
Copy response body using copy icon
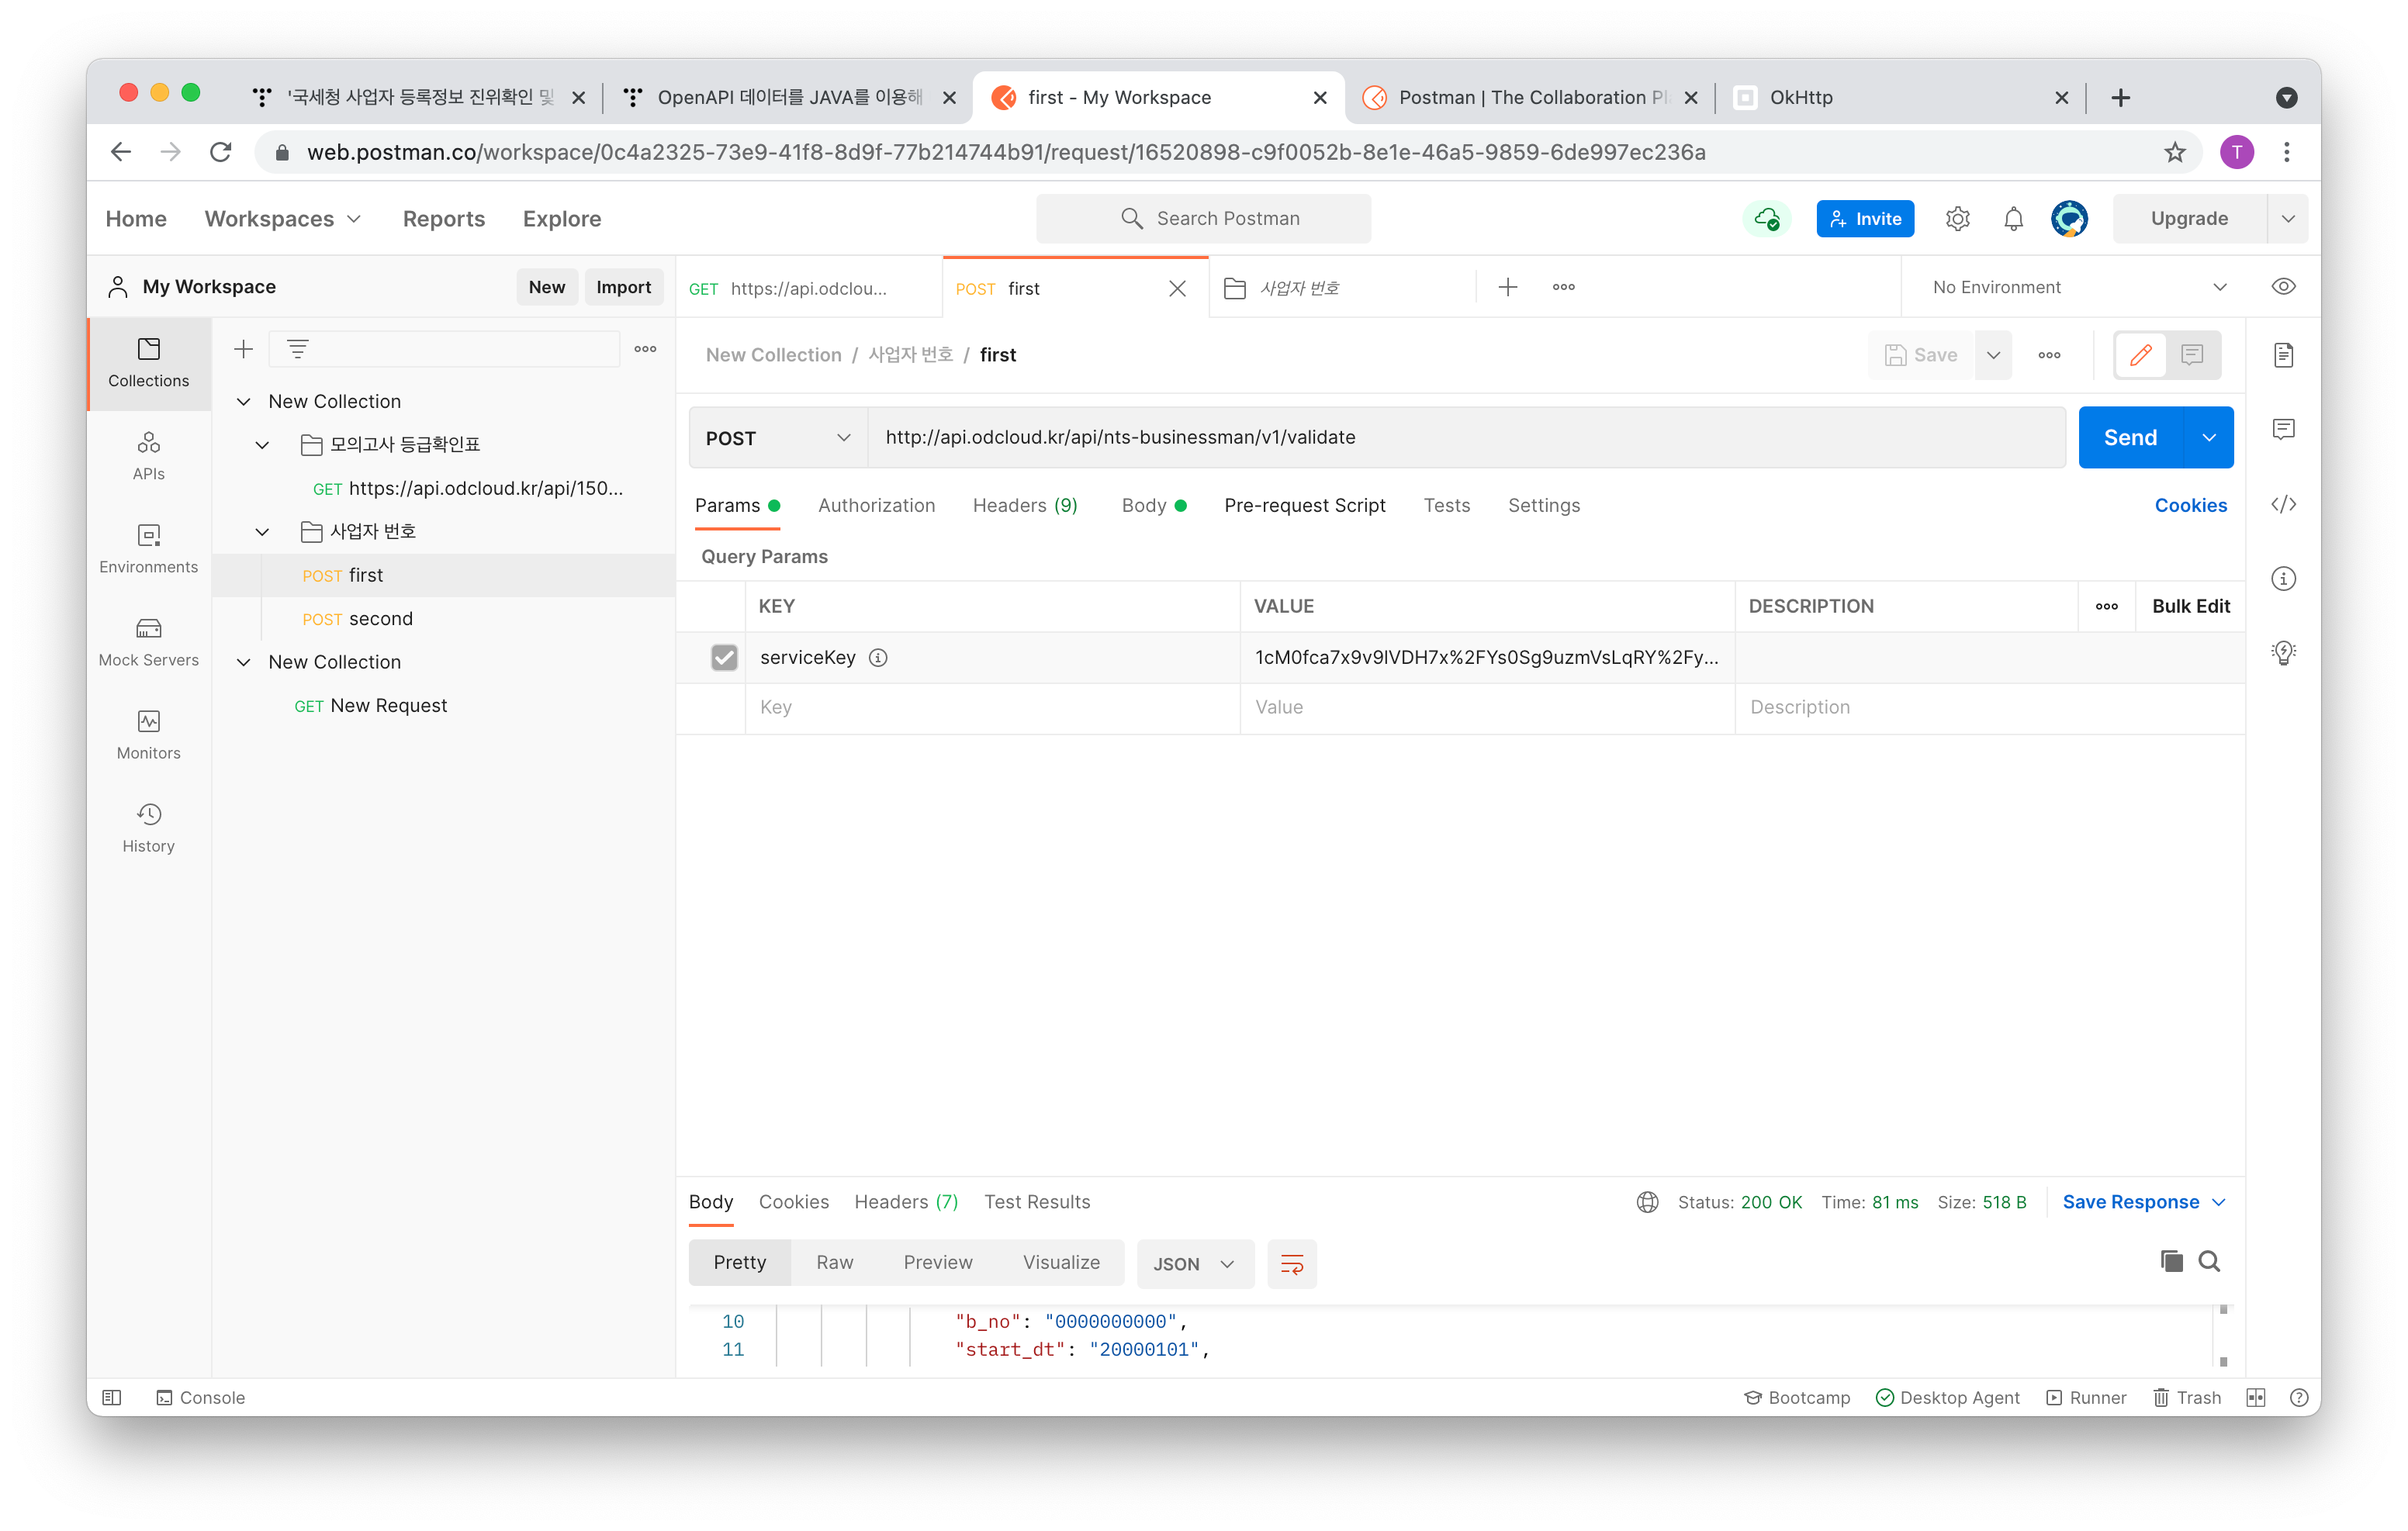click(x=2171, y=1262)
